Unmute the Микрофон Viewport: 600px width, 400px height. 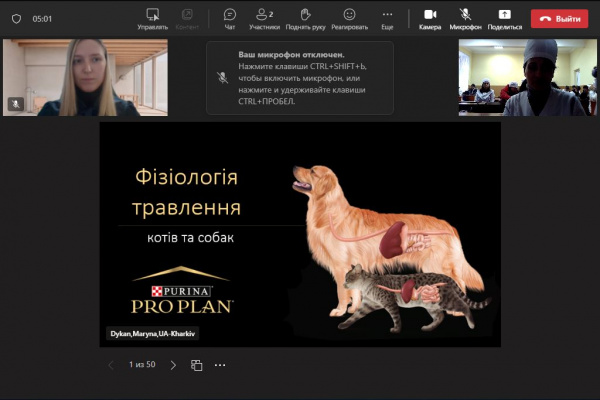tap(465, 19)
